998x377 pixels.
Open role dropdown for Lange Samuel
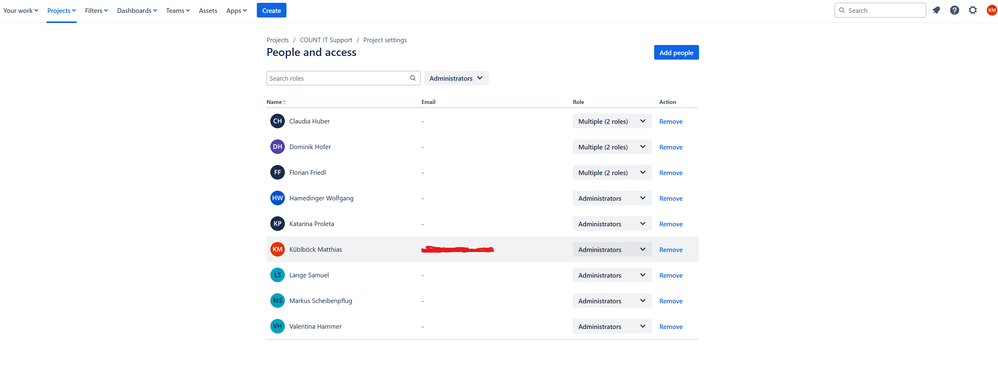coord(612,275)
